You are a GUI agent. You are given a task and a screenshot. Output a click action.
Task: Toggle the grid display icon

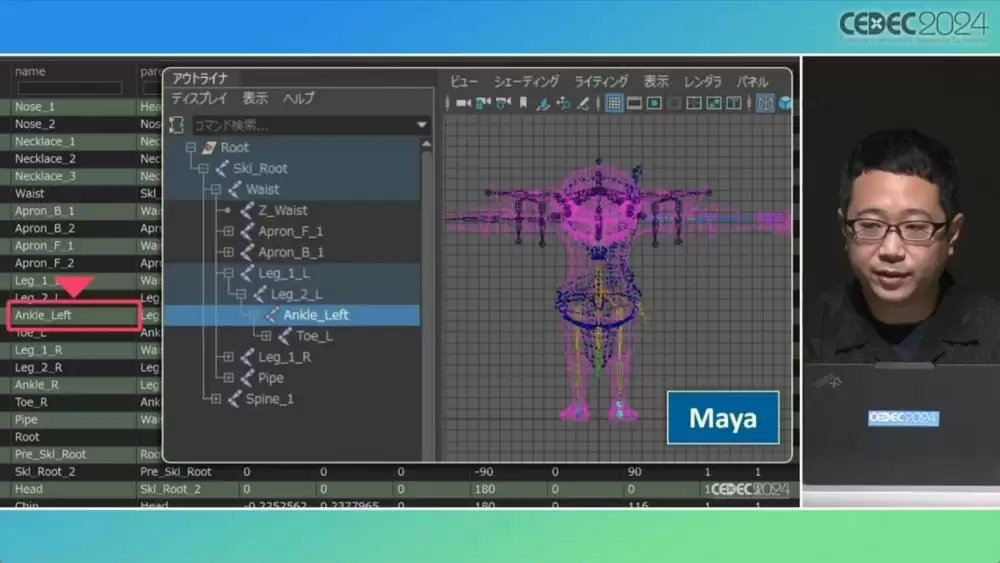pos(614,103)
